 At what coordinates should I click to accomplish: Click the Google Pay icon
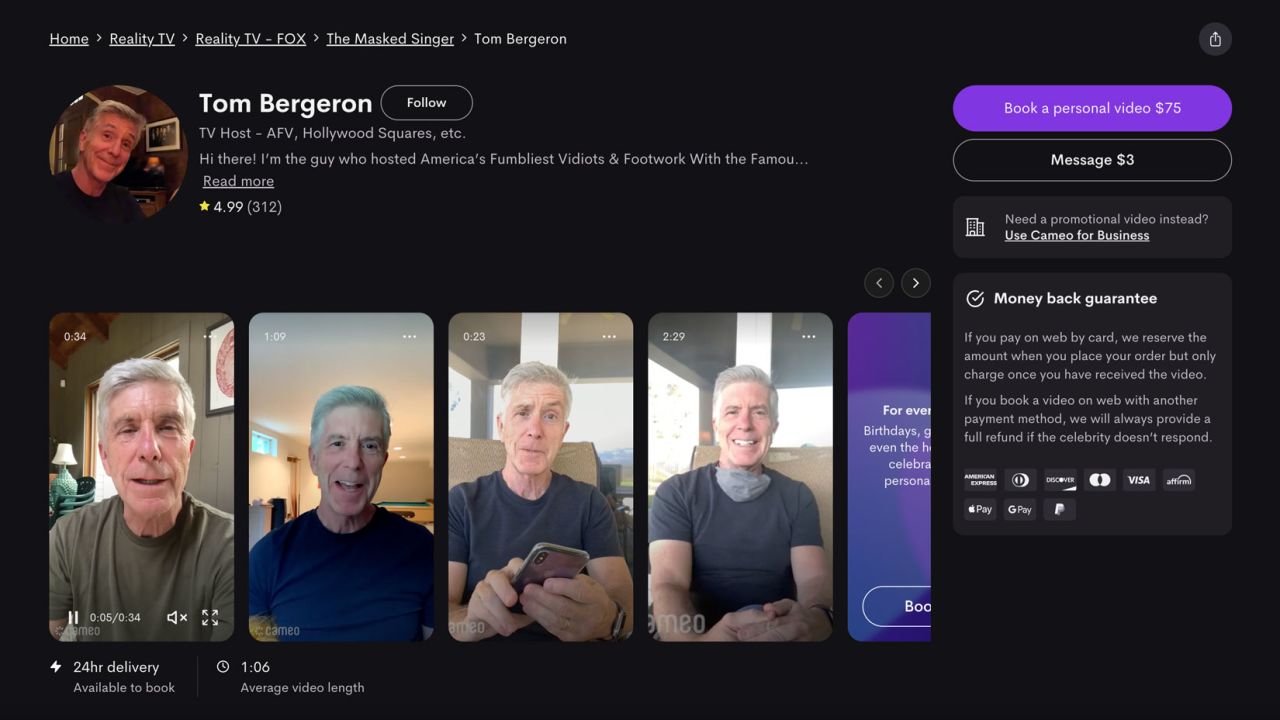(x=1020, y=509)
